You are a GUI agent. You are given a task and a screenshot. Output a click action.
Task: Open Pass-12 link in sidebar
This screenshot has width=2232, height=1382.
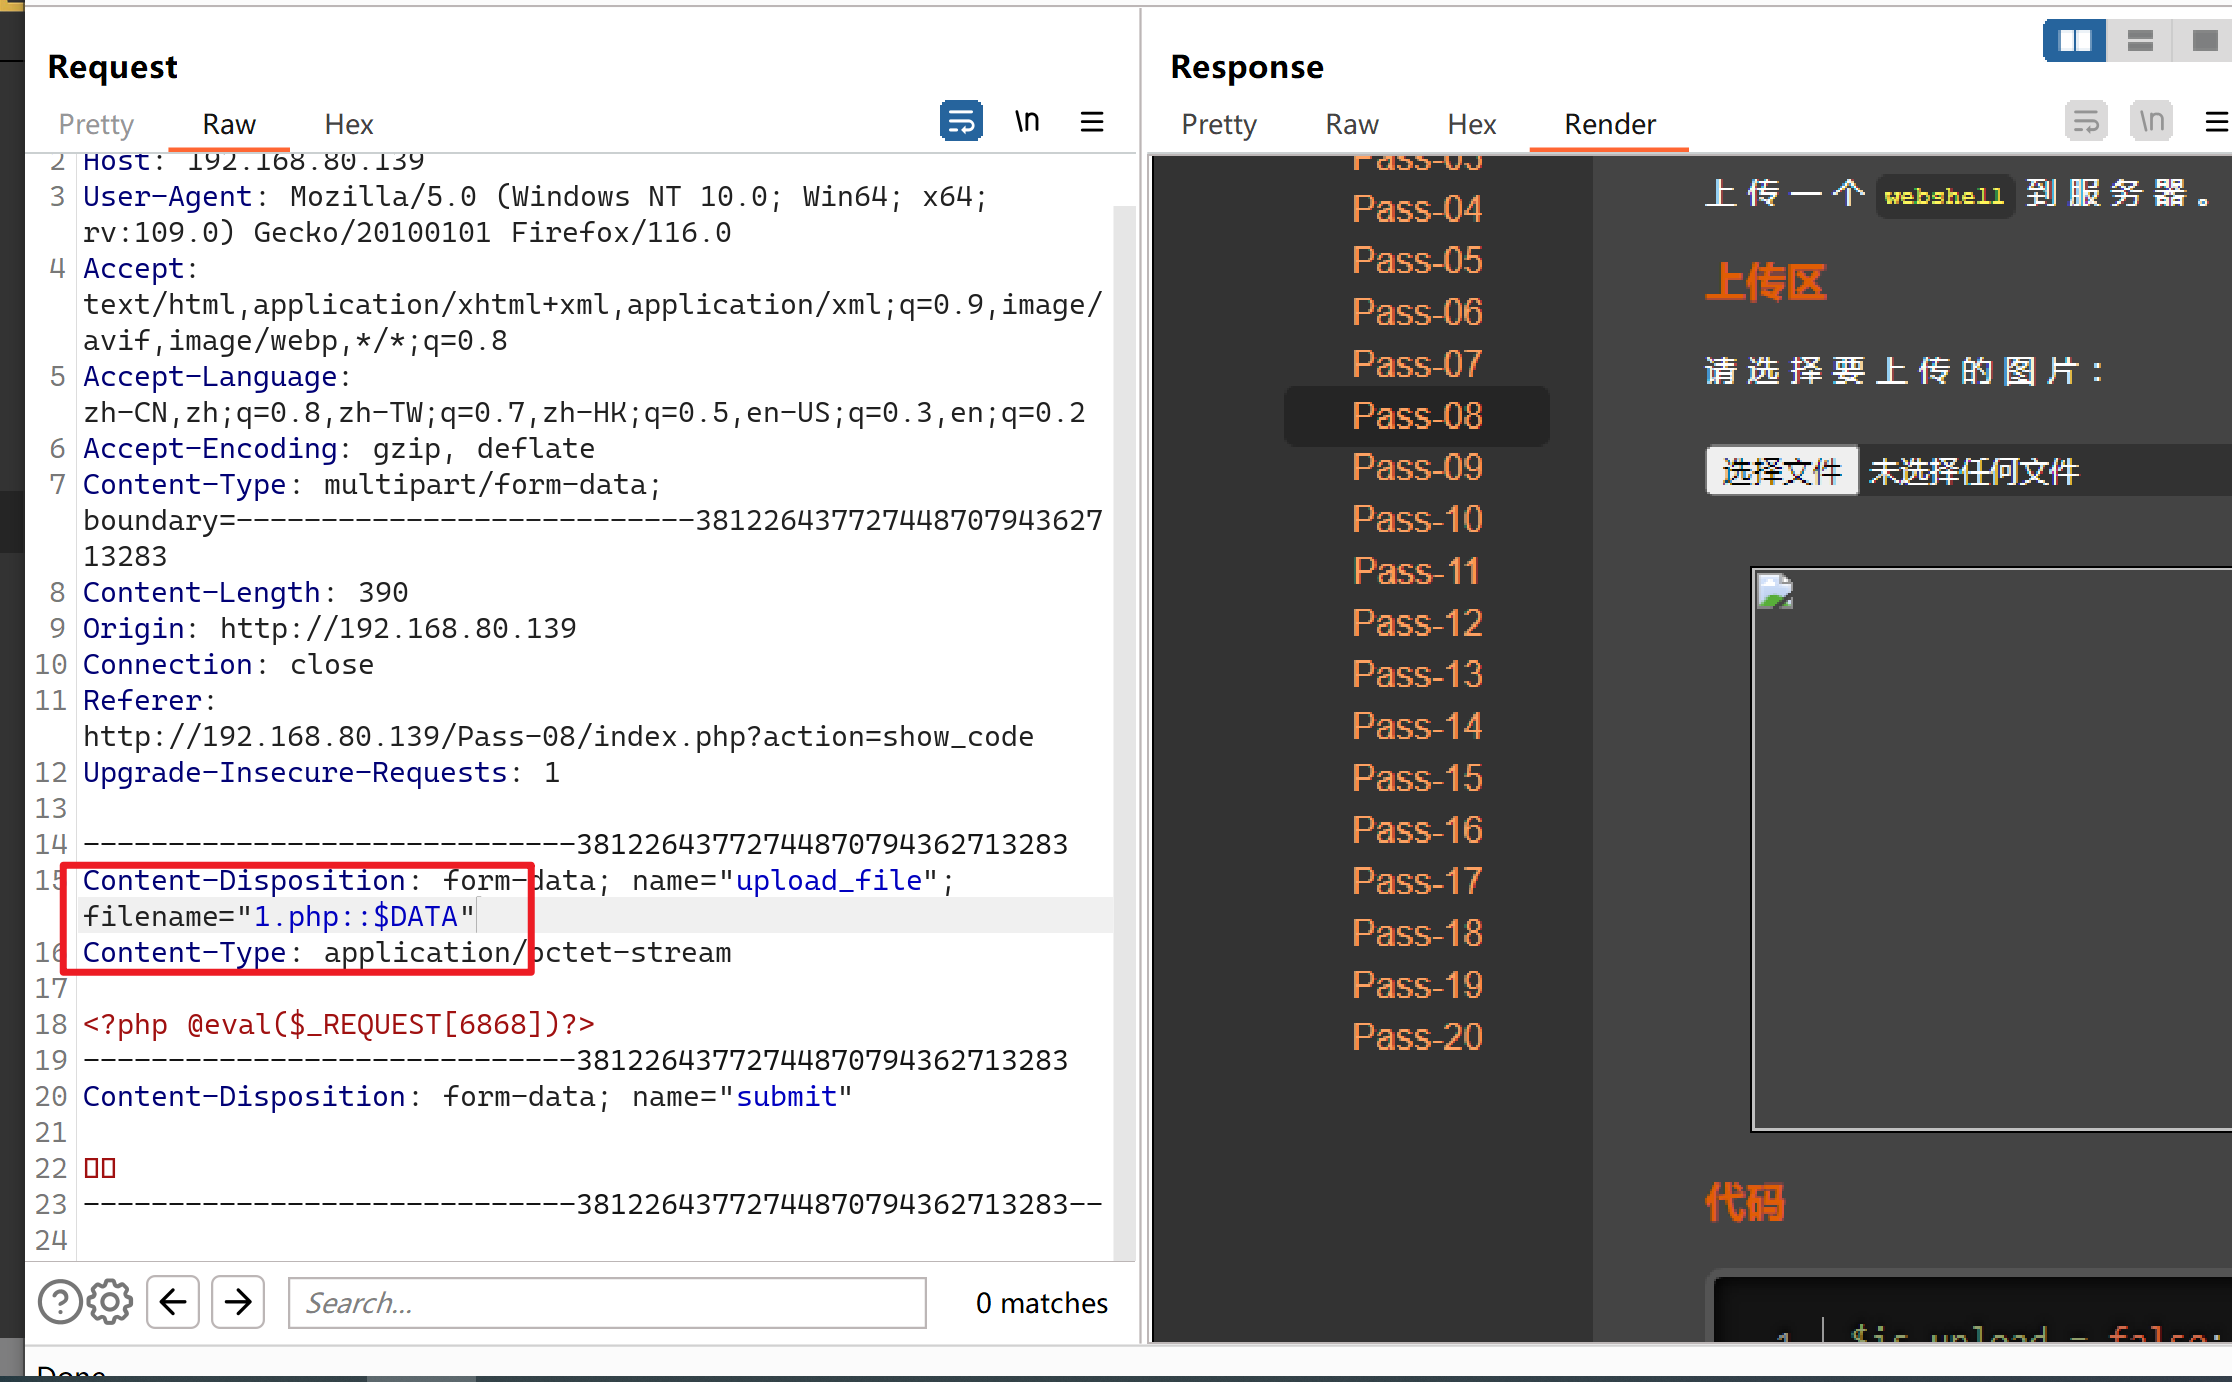(x=1417, y=623)
